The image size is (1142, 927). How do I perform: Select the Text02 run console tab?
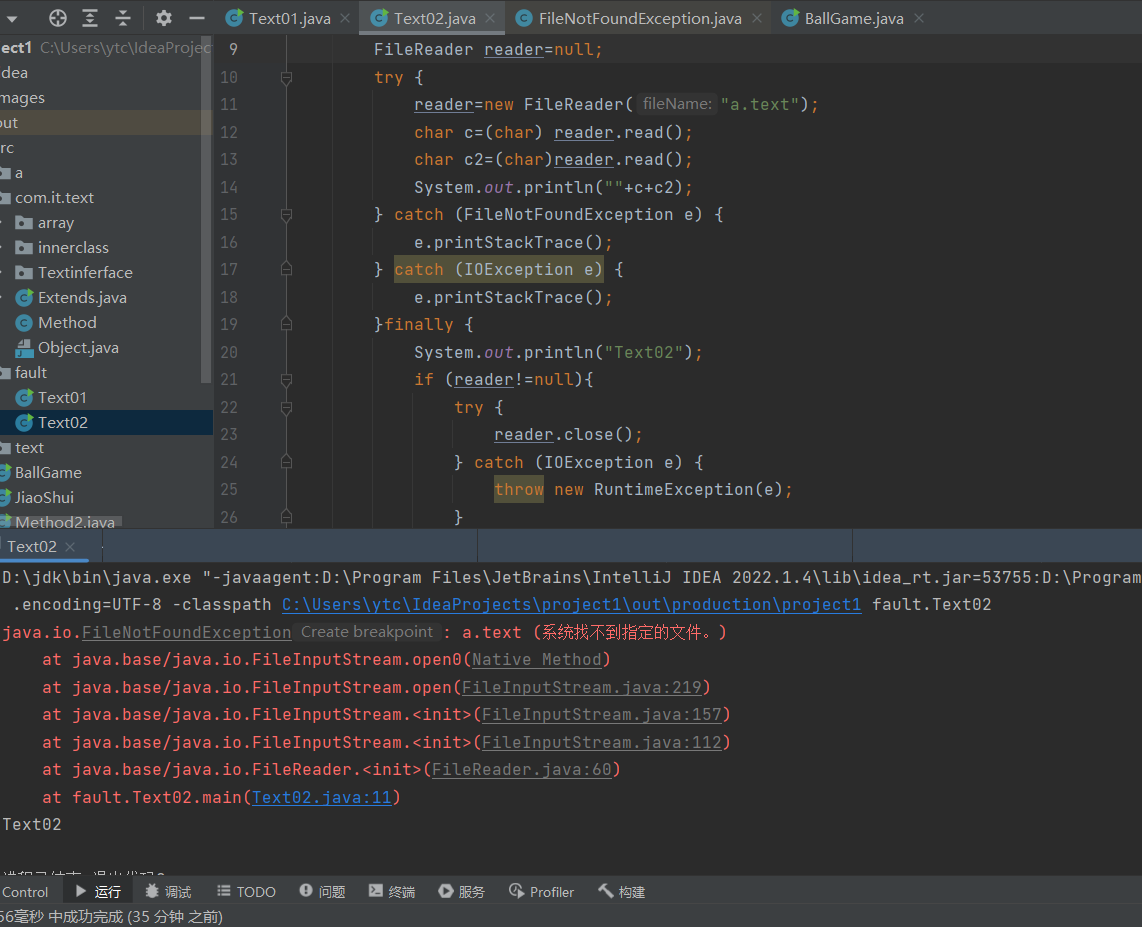[31, 546]
